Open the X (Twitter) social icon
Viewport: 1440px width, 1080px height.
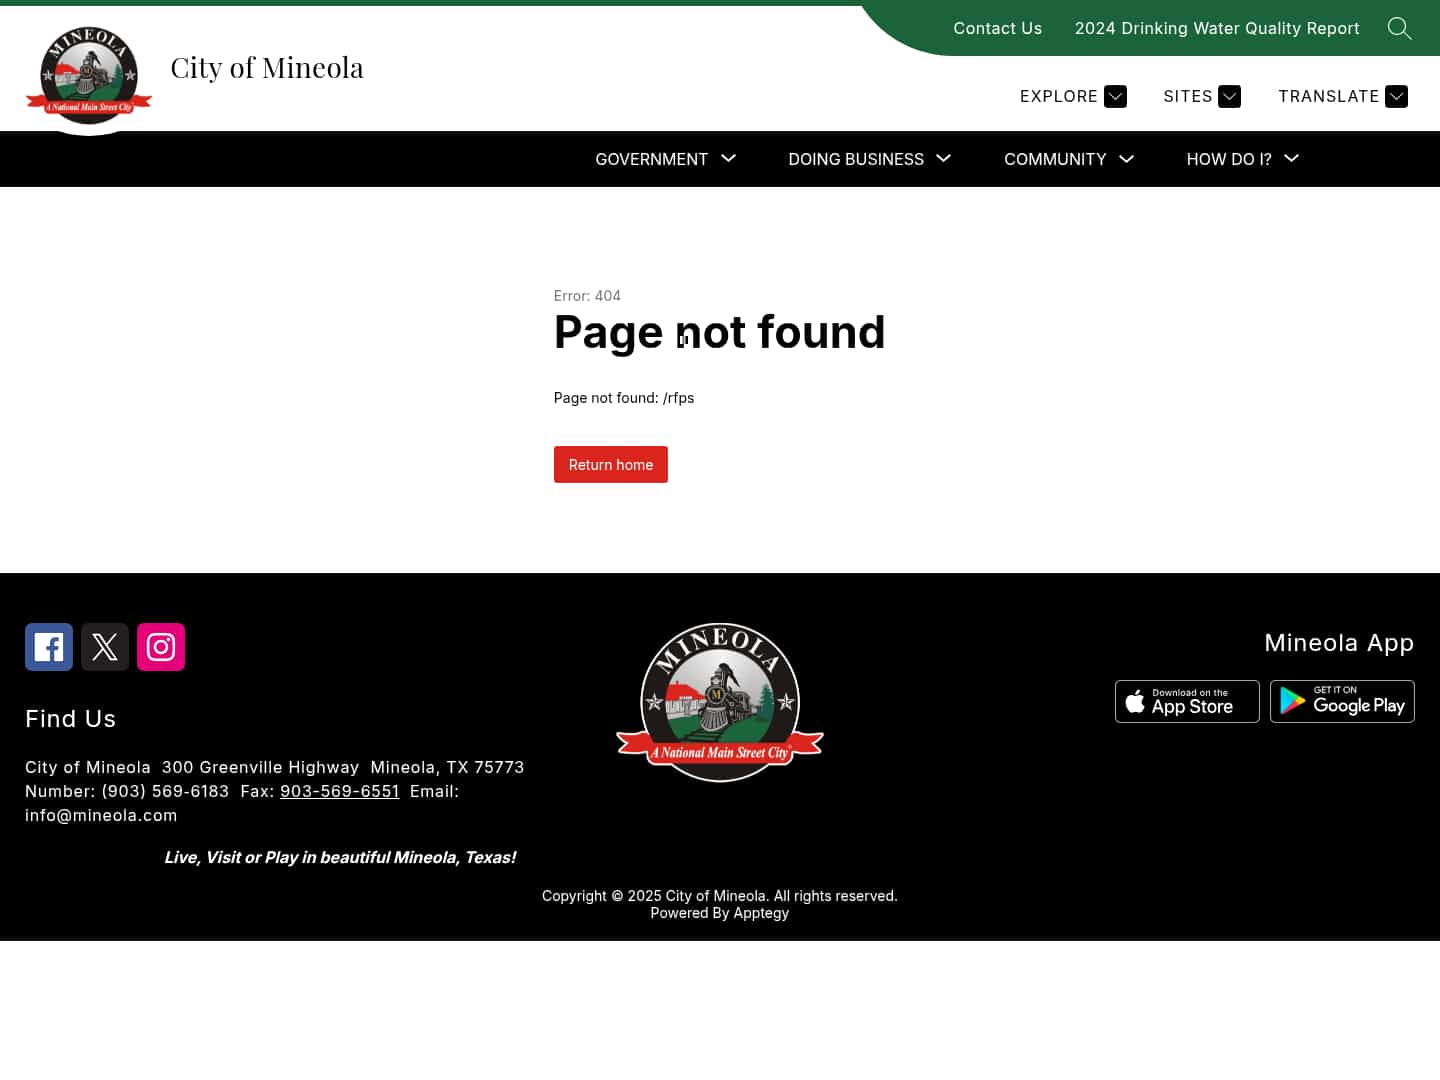click(105, 647)
